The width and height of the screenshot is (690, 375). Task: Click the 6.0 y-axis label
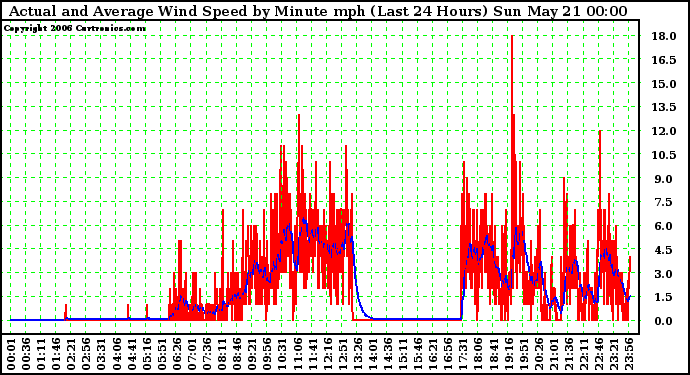click(x=664, y=226)
